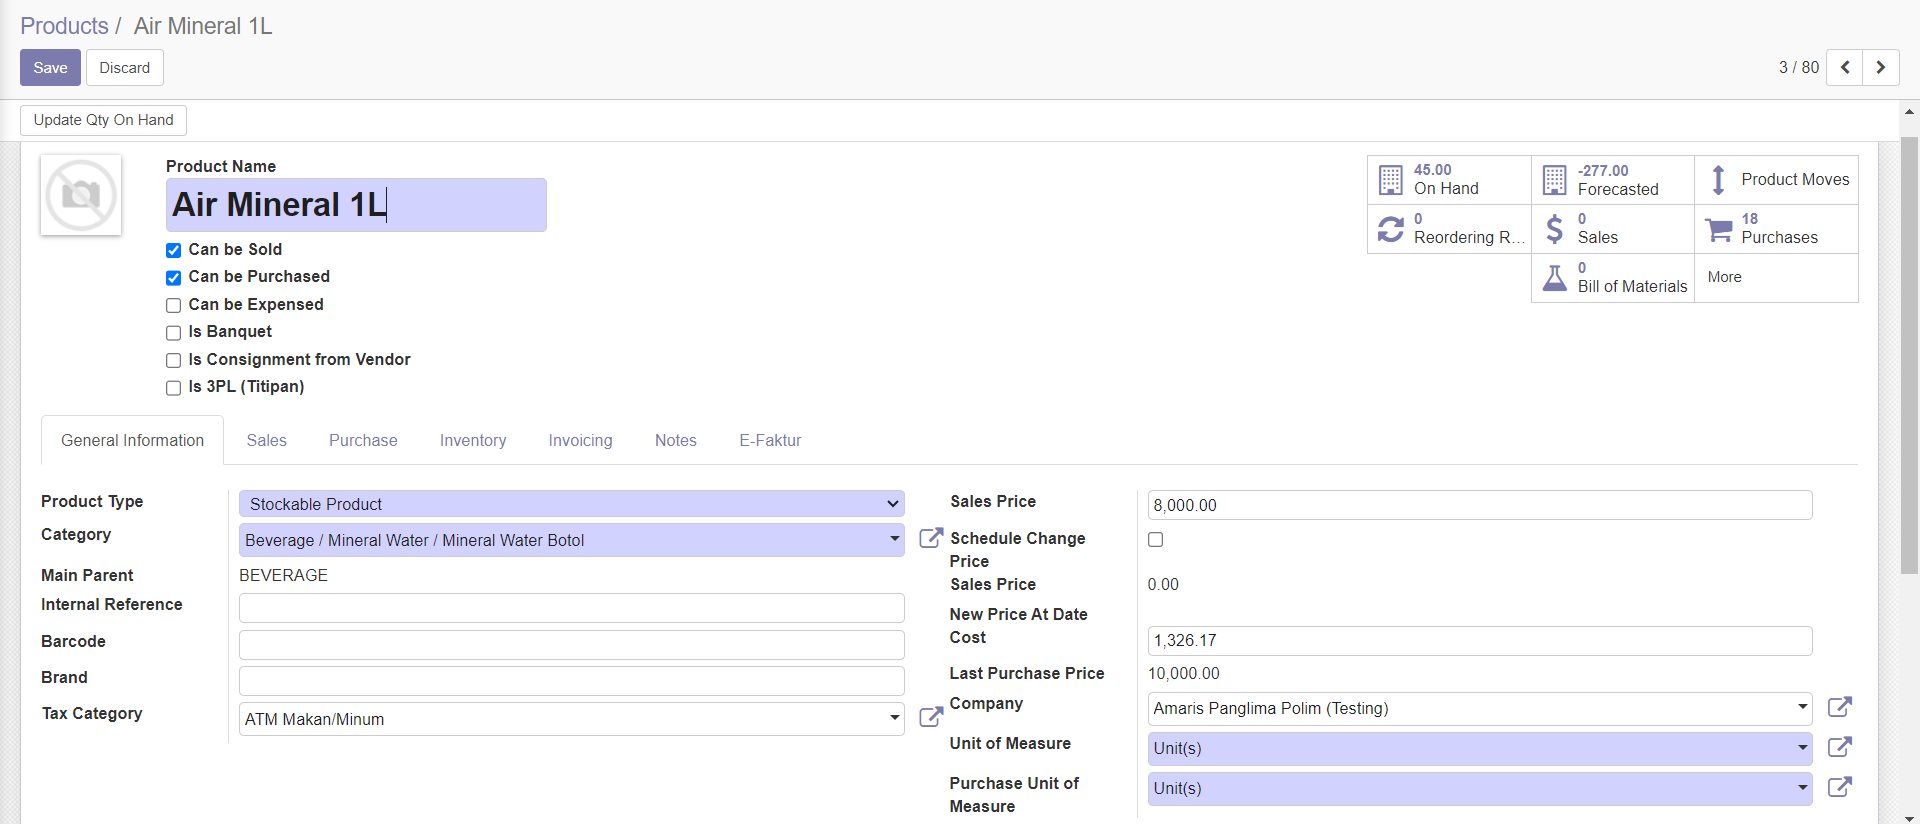1920x824 pixels.
Task: Click the Product Moves arrows icon
Action: [x=1718, y=180]
